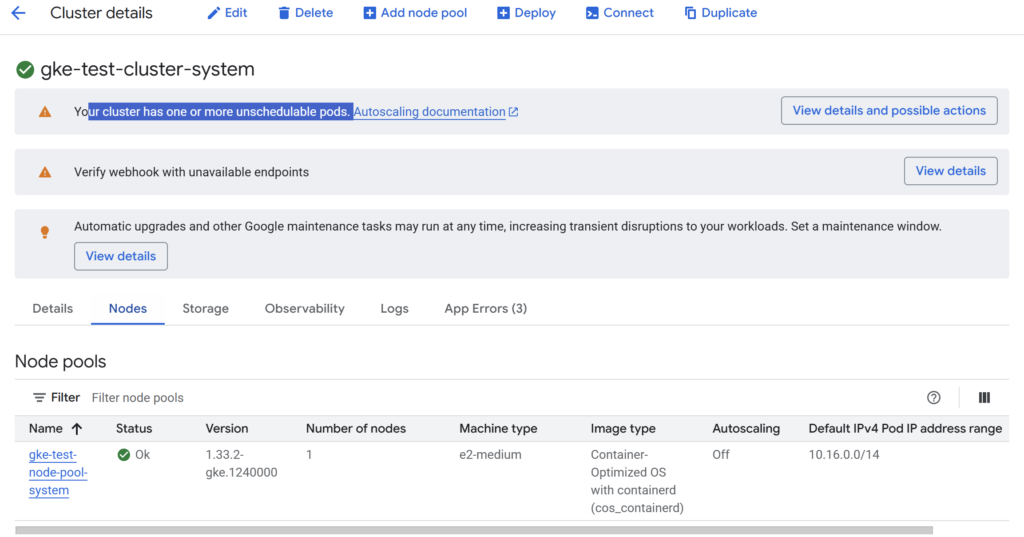Open the App Errors (3) tab

(x=485, y=308)
